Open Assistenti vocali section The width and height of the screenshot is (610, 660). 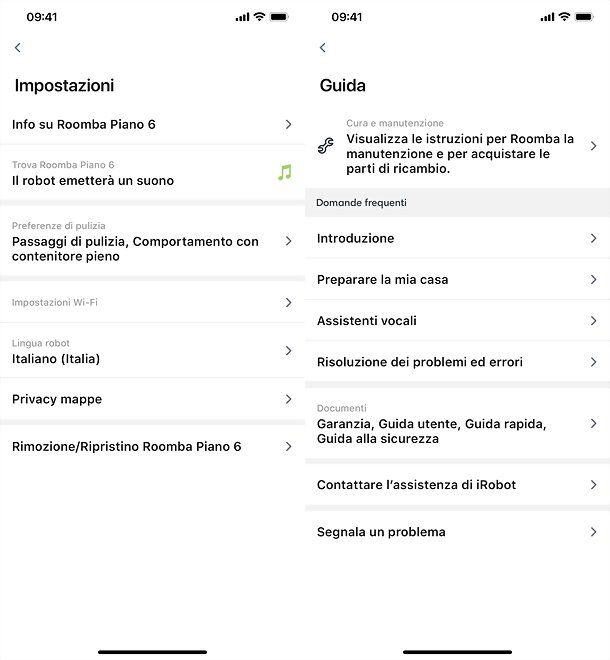tap(456, 321)
